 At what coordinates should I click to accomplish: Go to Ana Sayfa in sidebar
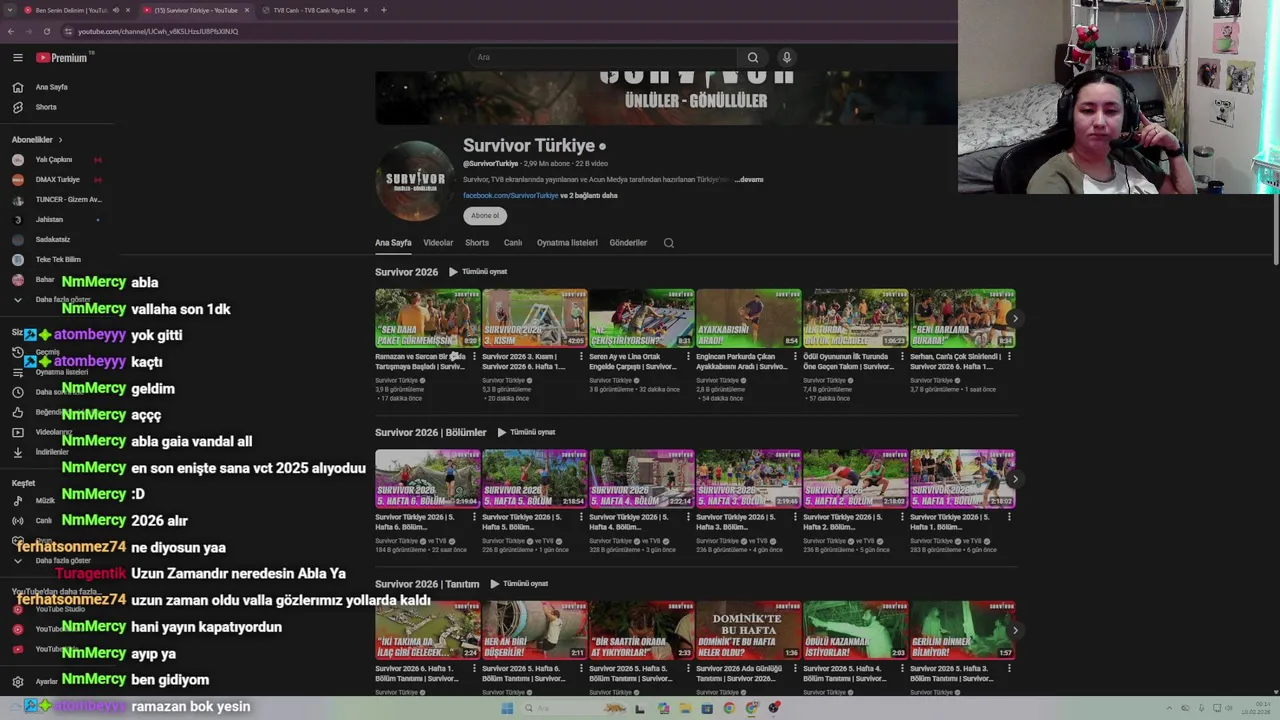(52, 87)
